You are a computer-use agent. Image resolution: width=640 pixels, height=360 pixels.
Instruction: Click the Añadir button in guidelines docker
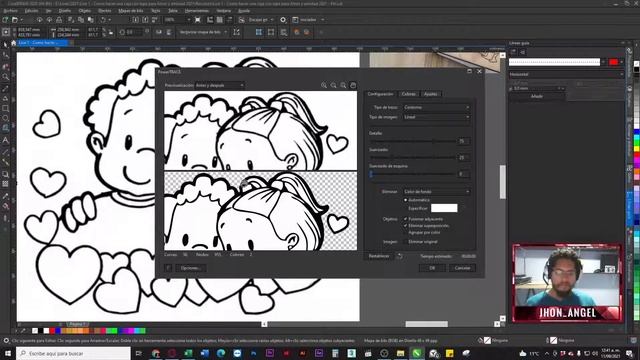537,96
